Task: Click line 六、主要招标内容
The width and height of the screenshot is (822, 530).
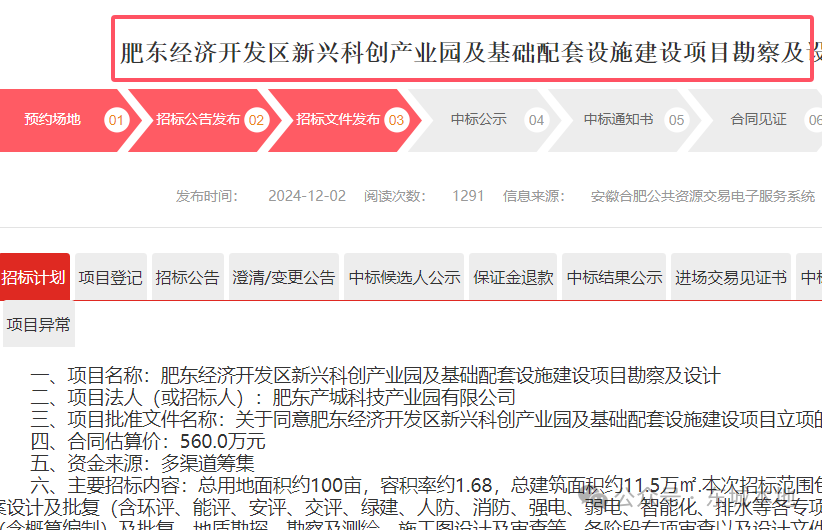Action: click(426, 485)
